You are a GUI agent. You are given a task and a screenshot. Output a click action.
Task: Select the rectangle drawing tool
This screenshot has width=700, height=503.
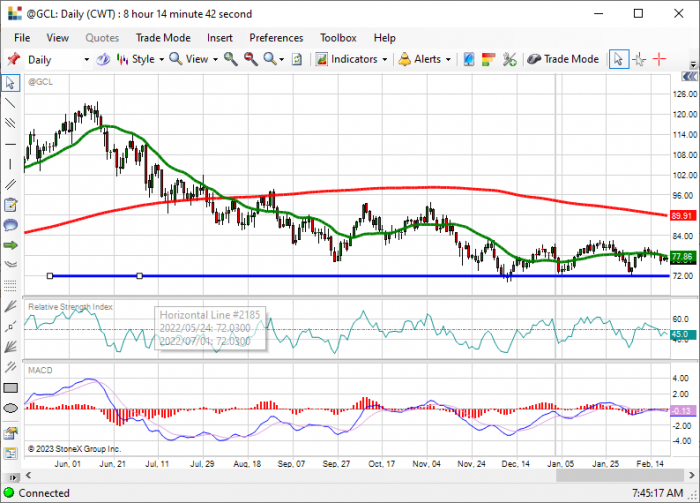click(x=10, y=388)
